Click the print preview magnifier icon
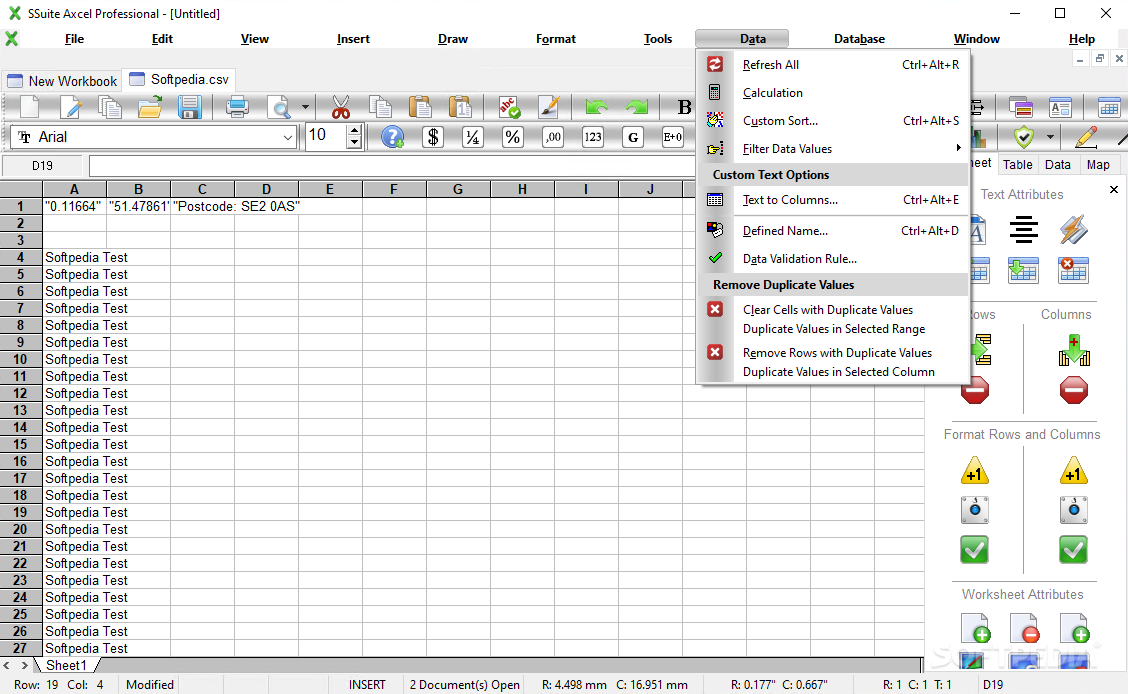The width and height of the screenshot is (1128, 694). 278,107
